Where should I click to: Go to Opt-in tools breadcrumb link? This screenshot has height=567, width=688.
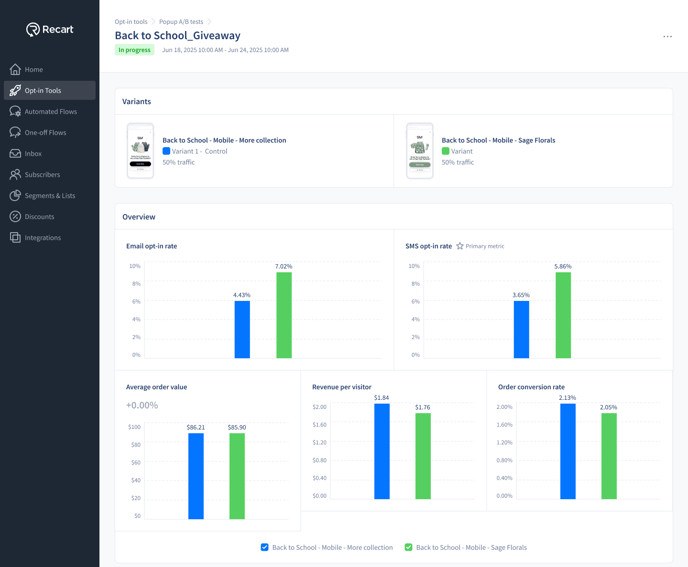[x=131, y=22]
